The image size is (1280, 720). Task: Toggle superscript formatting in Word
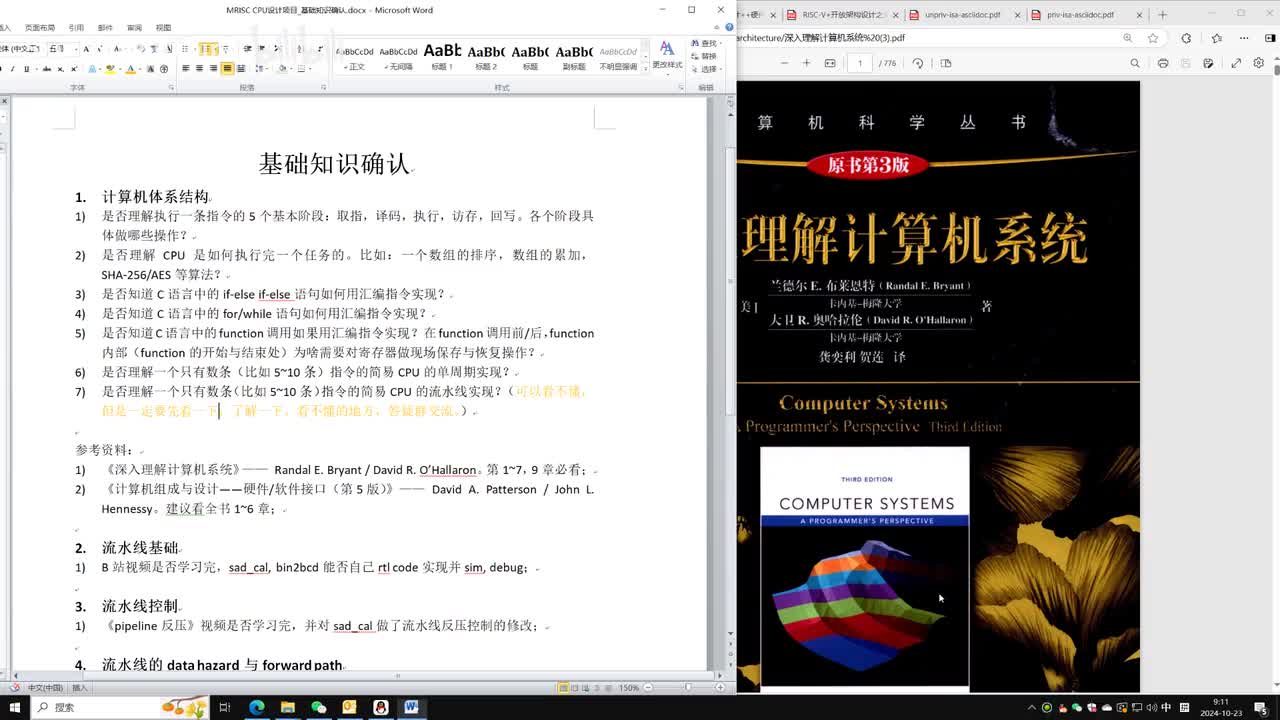[x=74, y=69]
